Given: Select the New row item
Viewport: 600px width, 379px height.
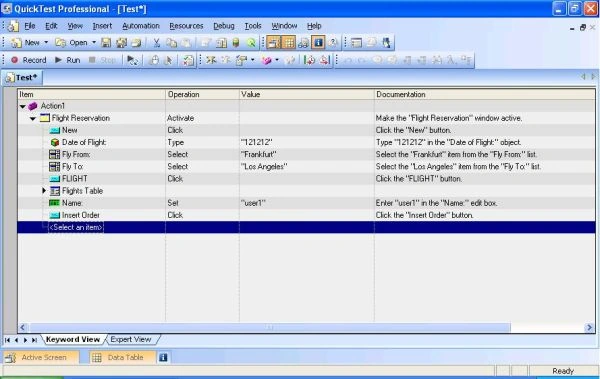Looking at the screenshot, I should [x=70, y=130].
